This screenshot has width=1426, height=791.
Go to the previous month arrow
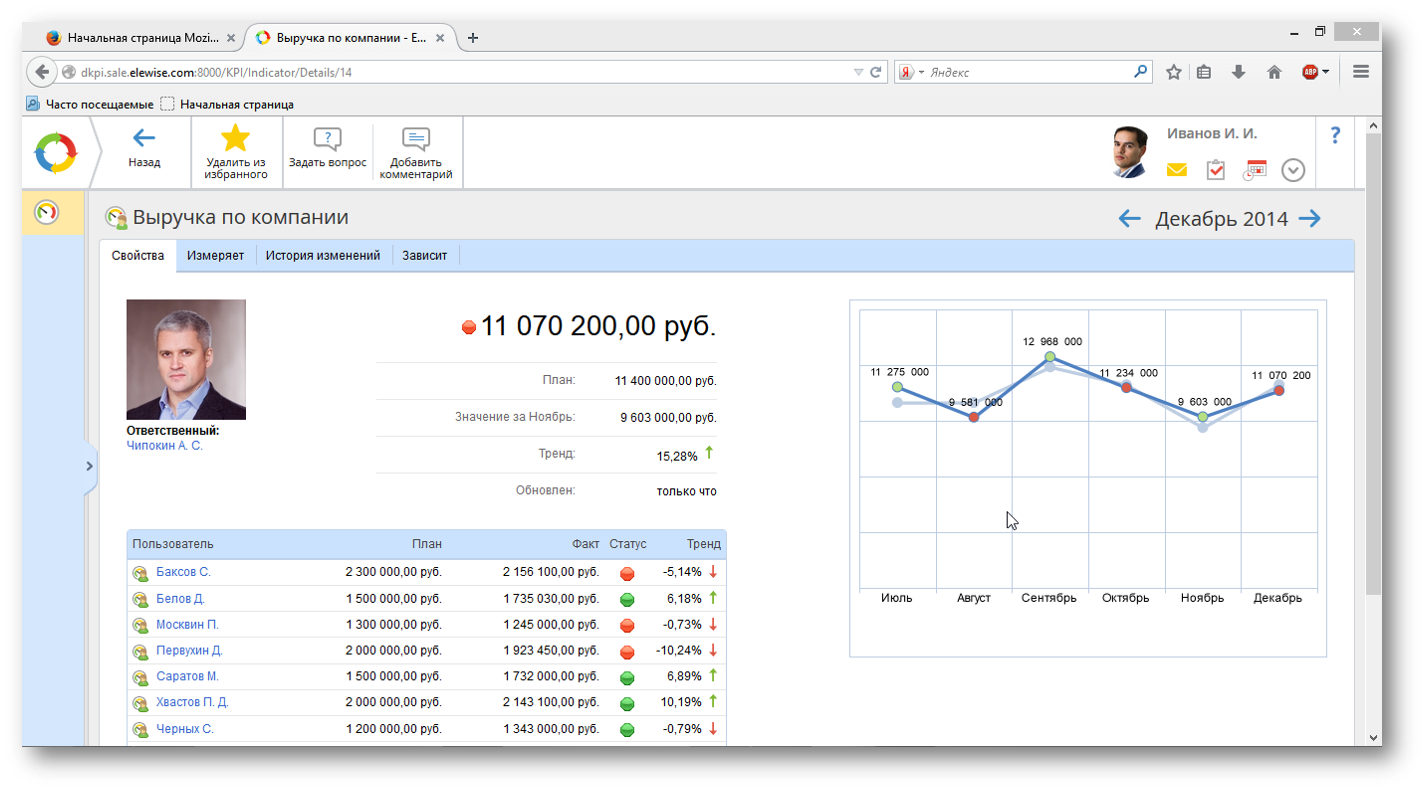pos(1130,218)
